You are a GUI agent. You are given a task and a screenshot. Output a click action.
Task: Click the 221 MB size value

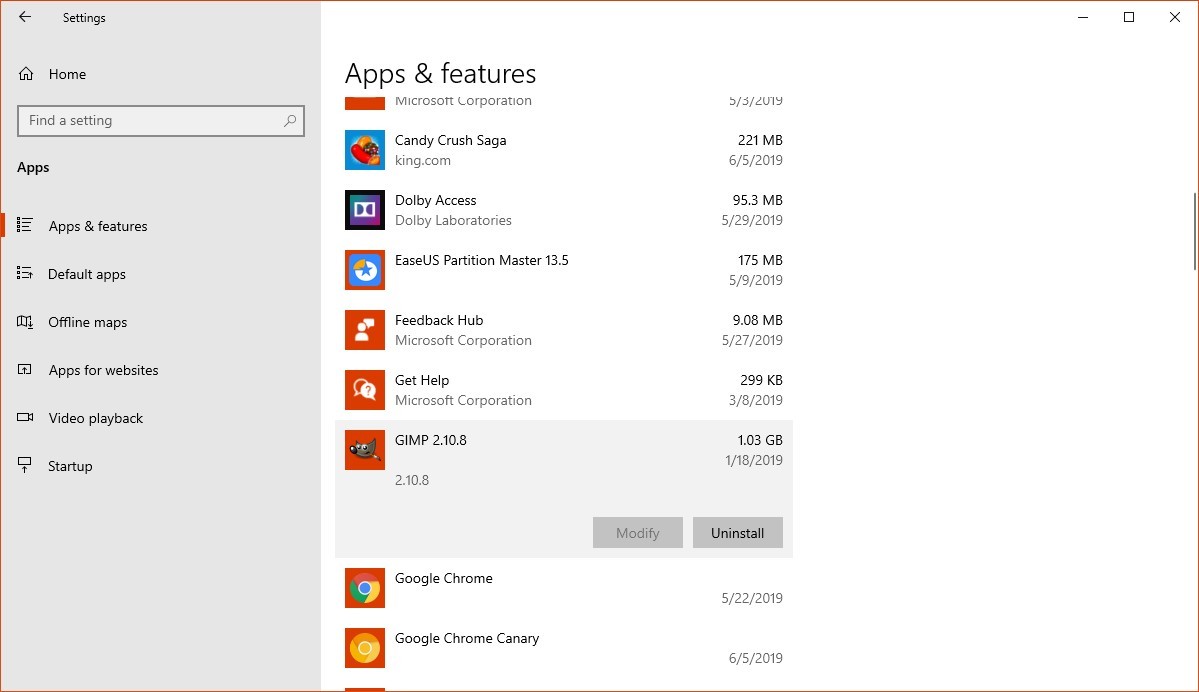(x=760, y=141)
